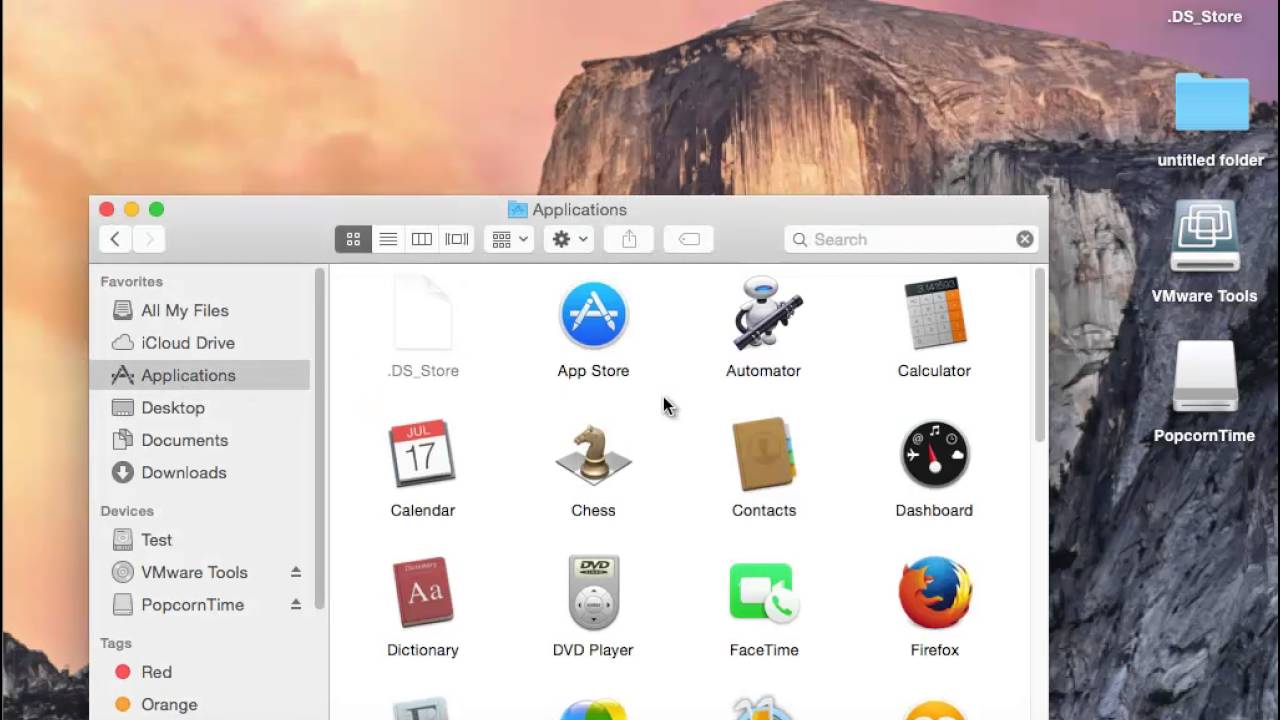
Task: Click the Tags sidebar heading
Action: (x=116, y=643)
